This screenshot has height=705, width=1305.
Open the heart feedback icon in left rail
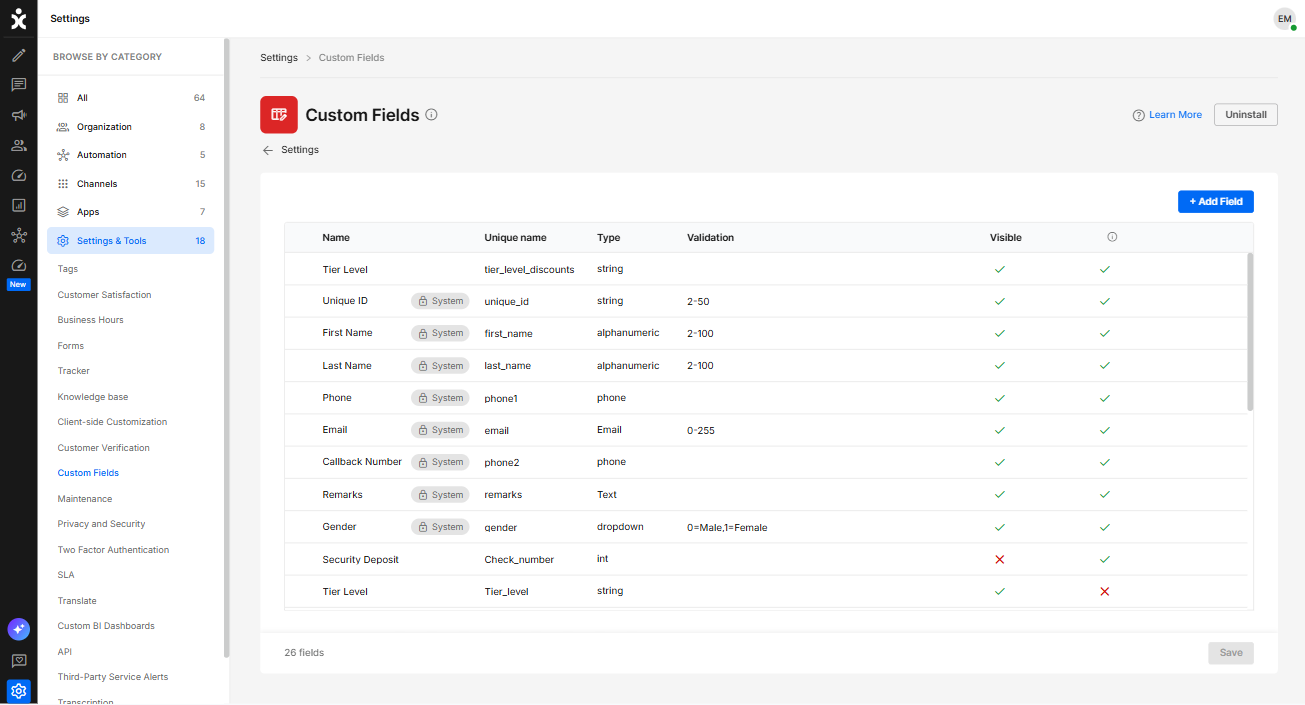tap(18, 661)
